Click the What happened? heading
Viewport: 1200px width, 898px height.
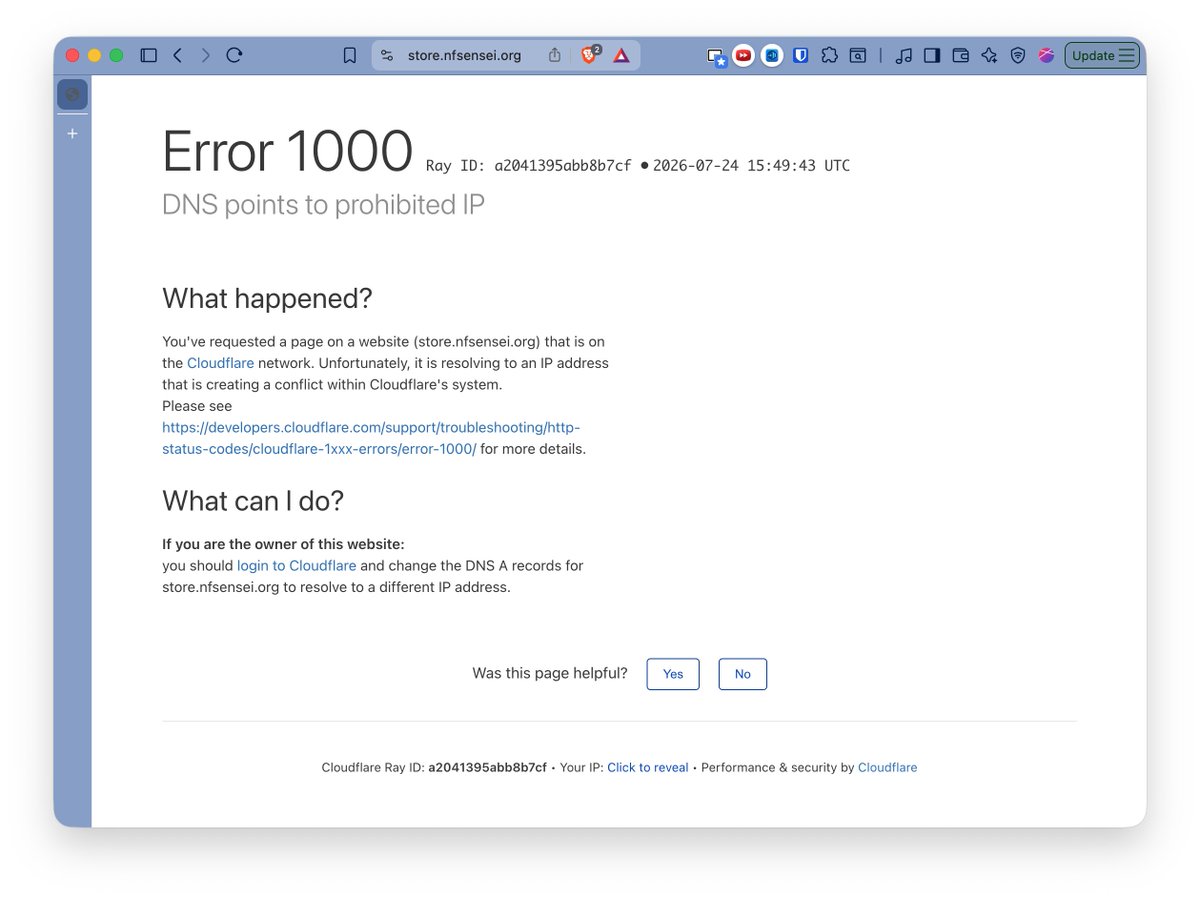click(x=267, y=298)
